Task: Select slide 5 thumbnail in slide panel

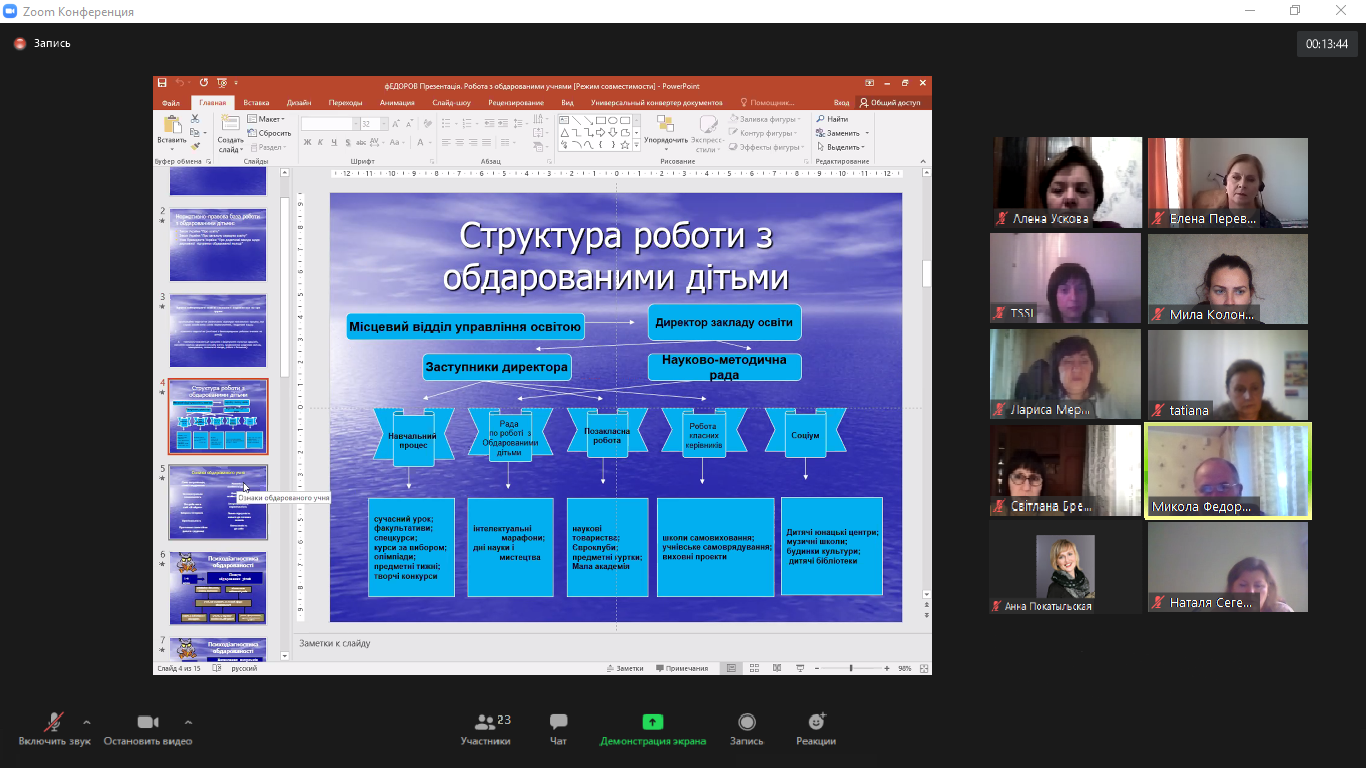Action: coord(218,501)
